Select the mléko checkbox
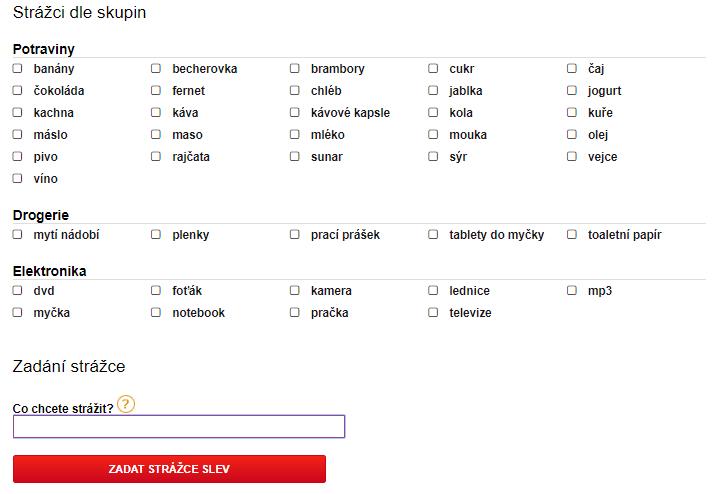Viewport: 727px width, 494px height. (294, 134)
